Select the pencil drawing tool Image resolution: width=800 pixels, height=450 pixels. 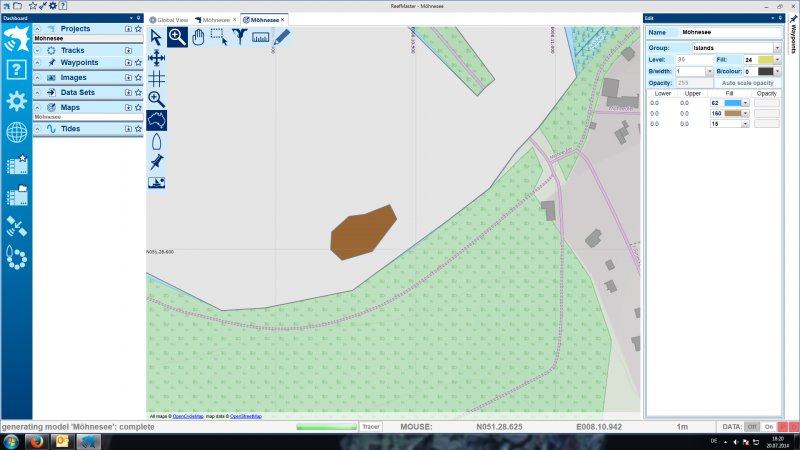tap(282, 37)
